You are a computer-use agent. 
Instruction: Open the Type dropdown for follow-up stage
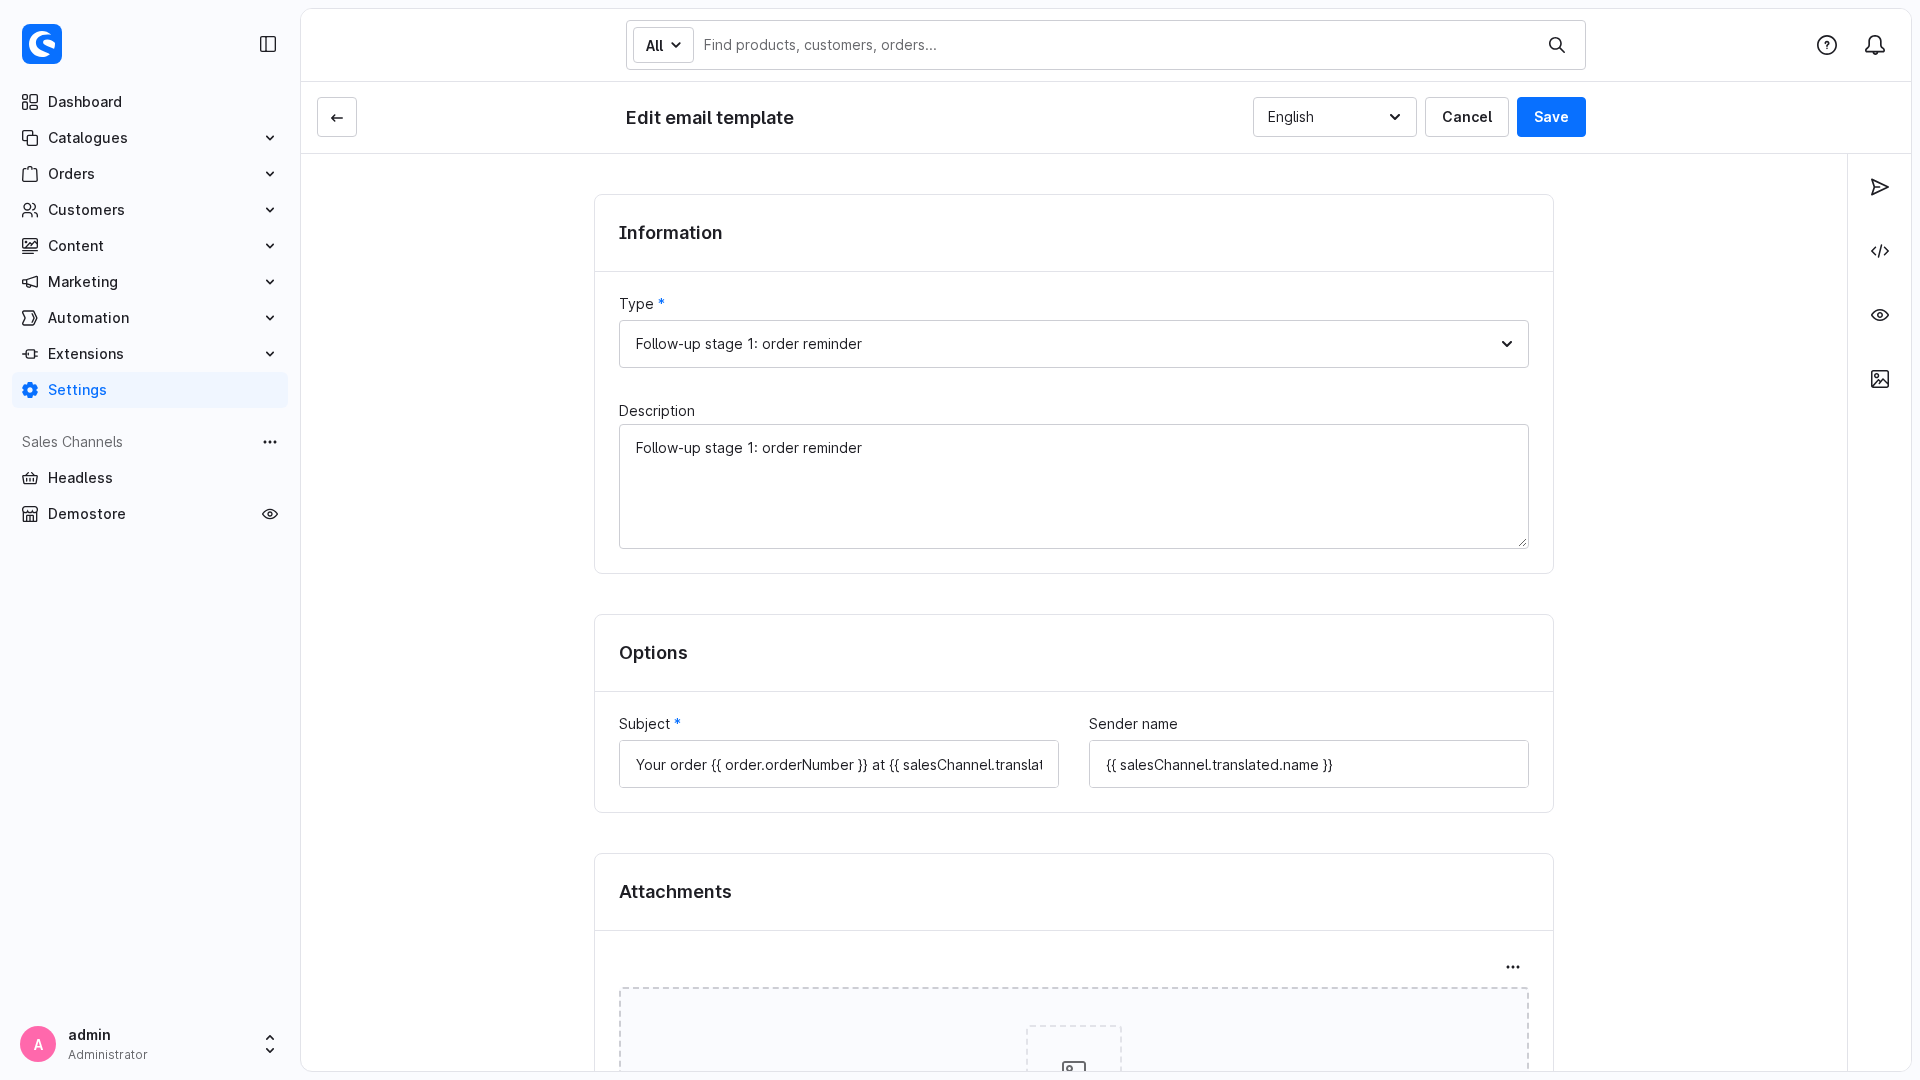(1073, 344)
